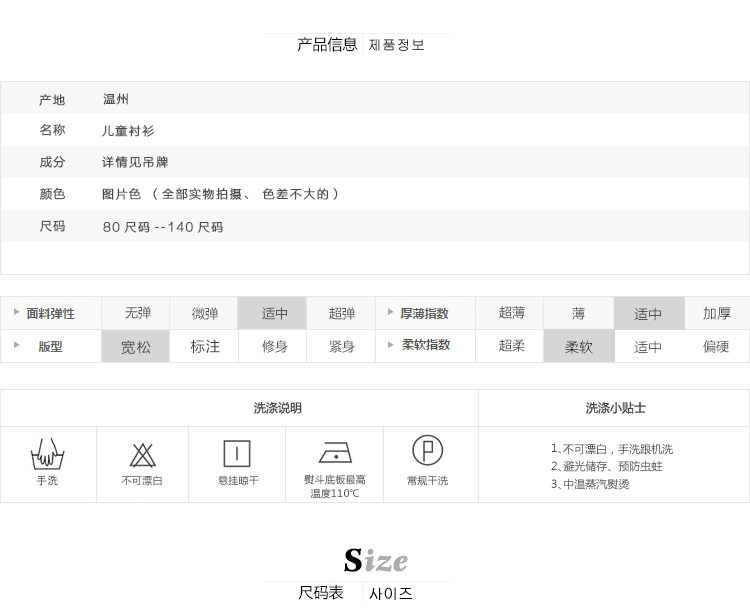750x610 pixels.
Task: Click the 产地 label
Action: click(x=52, y=100)
